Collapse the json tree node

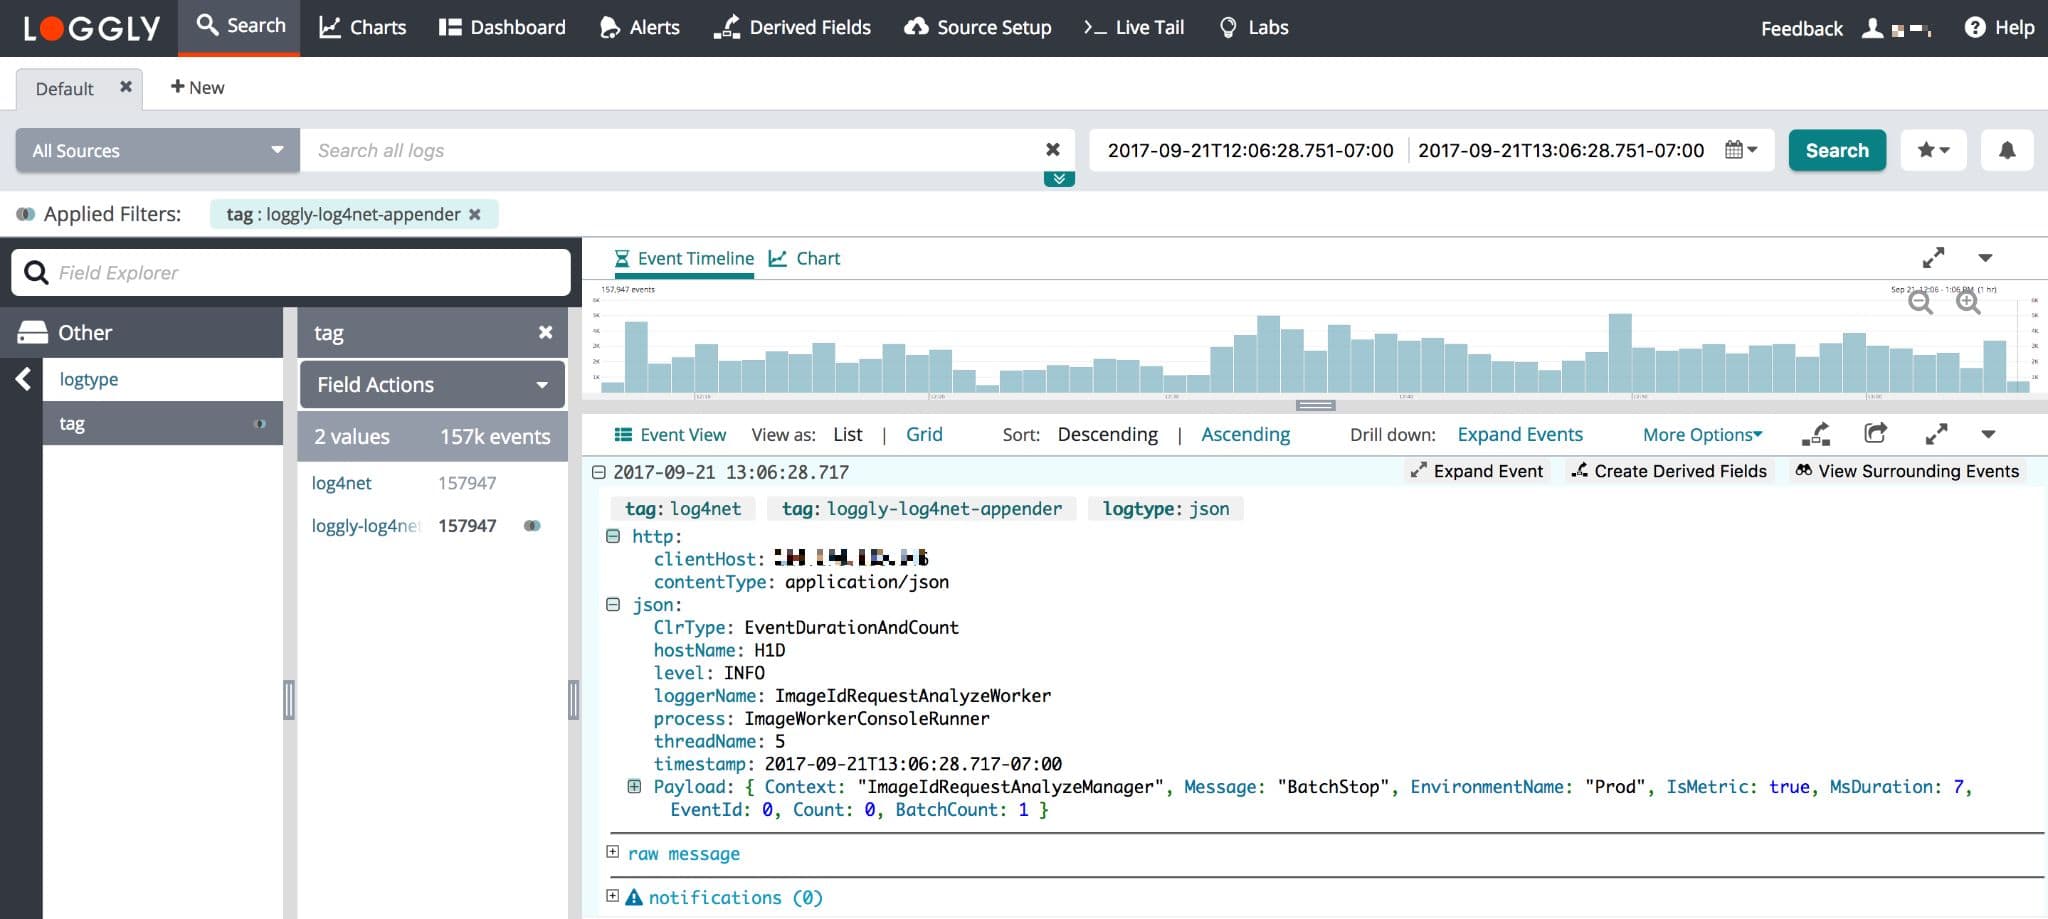pyautogui.click(x=613, y=604)
